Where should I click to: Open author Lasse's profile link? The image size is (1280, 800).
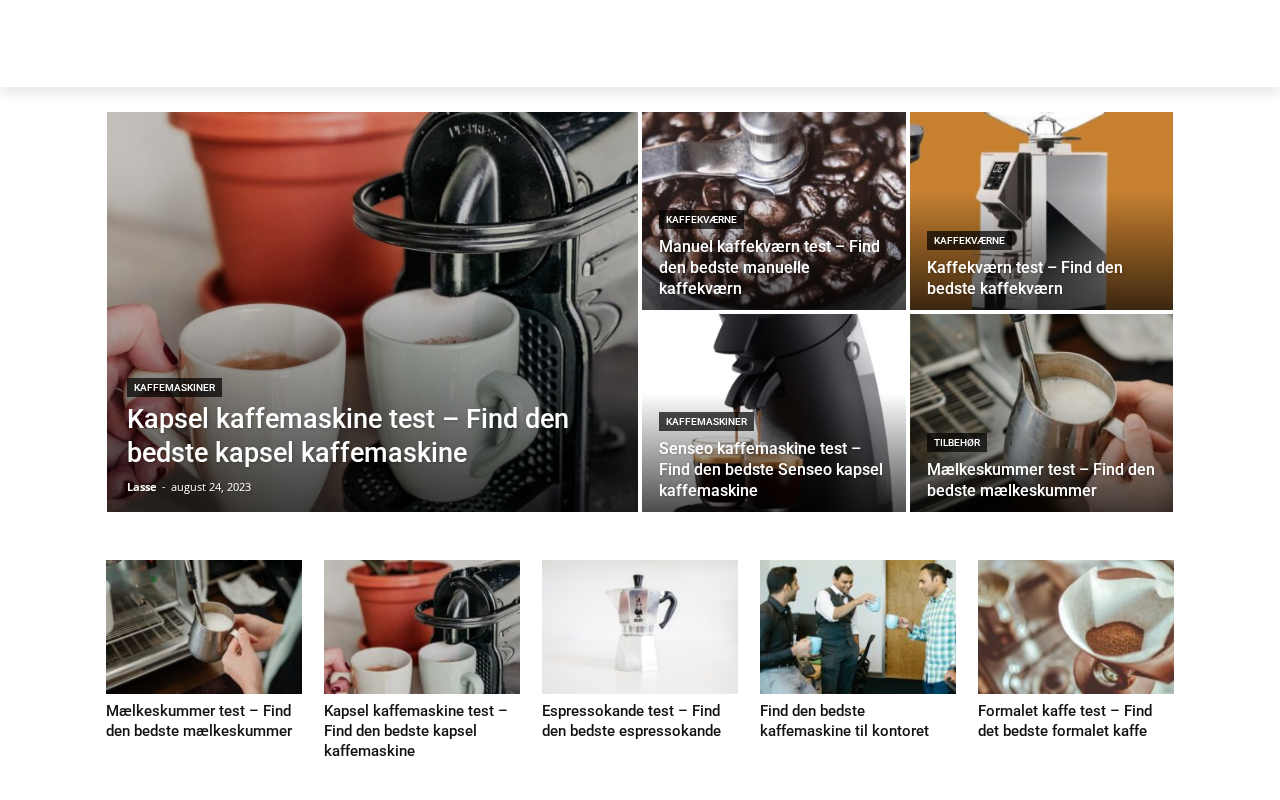point(141,487)
